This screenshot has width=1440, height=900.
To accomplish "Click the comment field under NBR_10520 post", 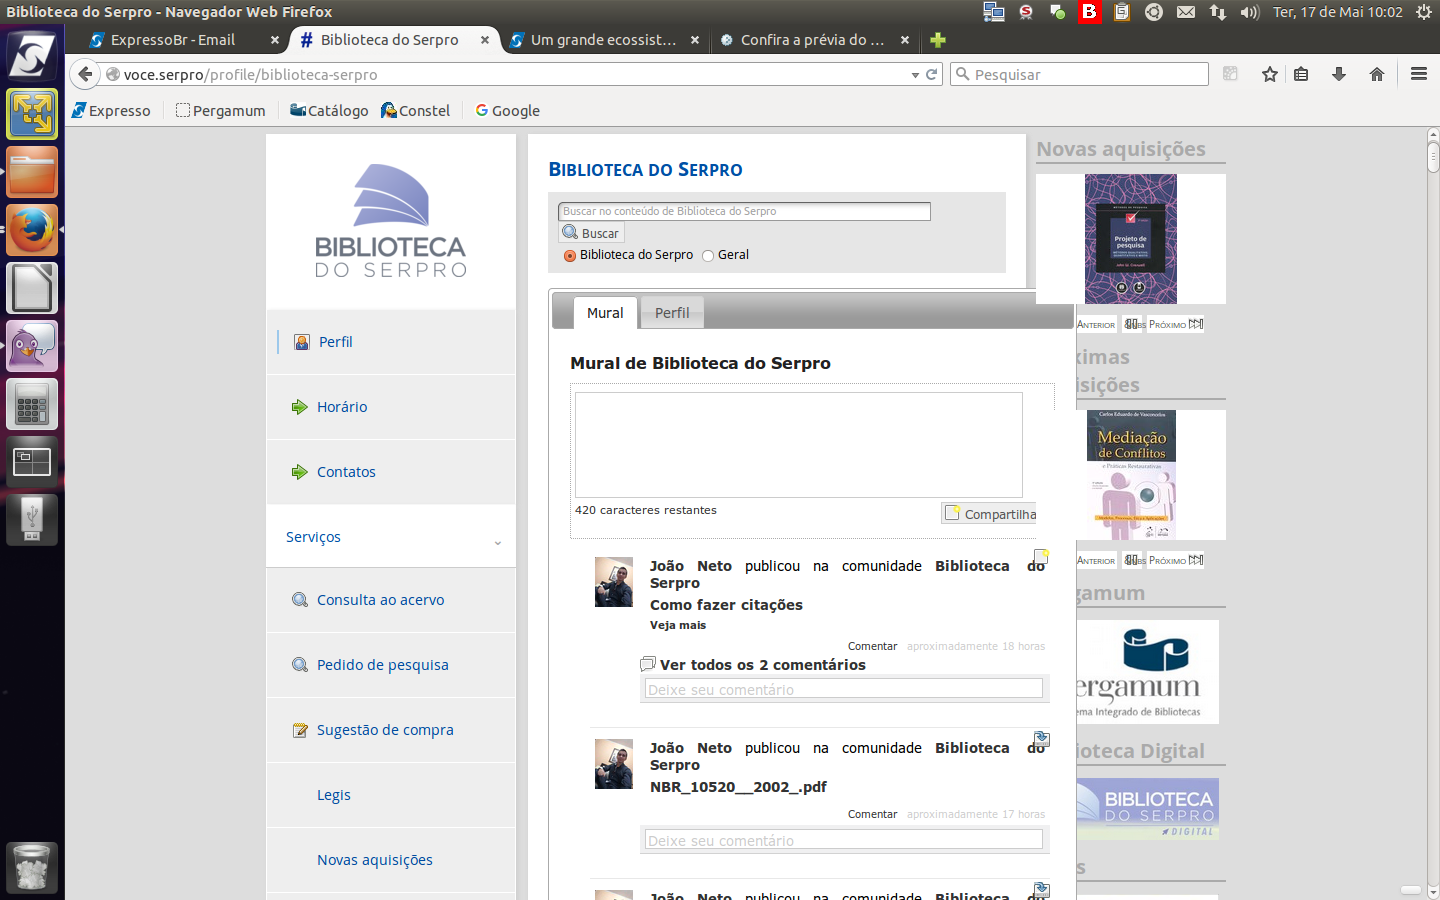I will (844, 840).
